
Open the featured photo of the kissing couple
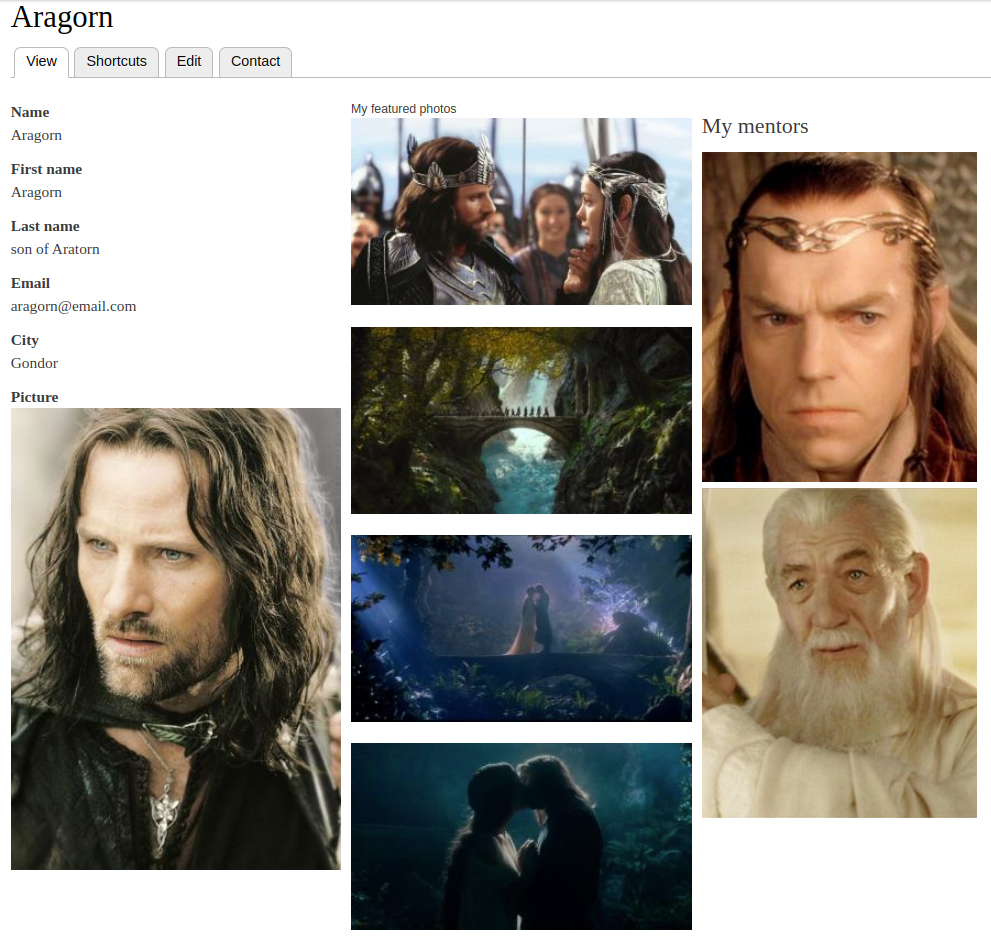[521, 837]
